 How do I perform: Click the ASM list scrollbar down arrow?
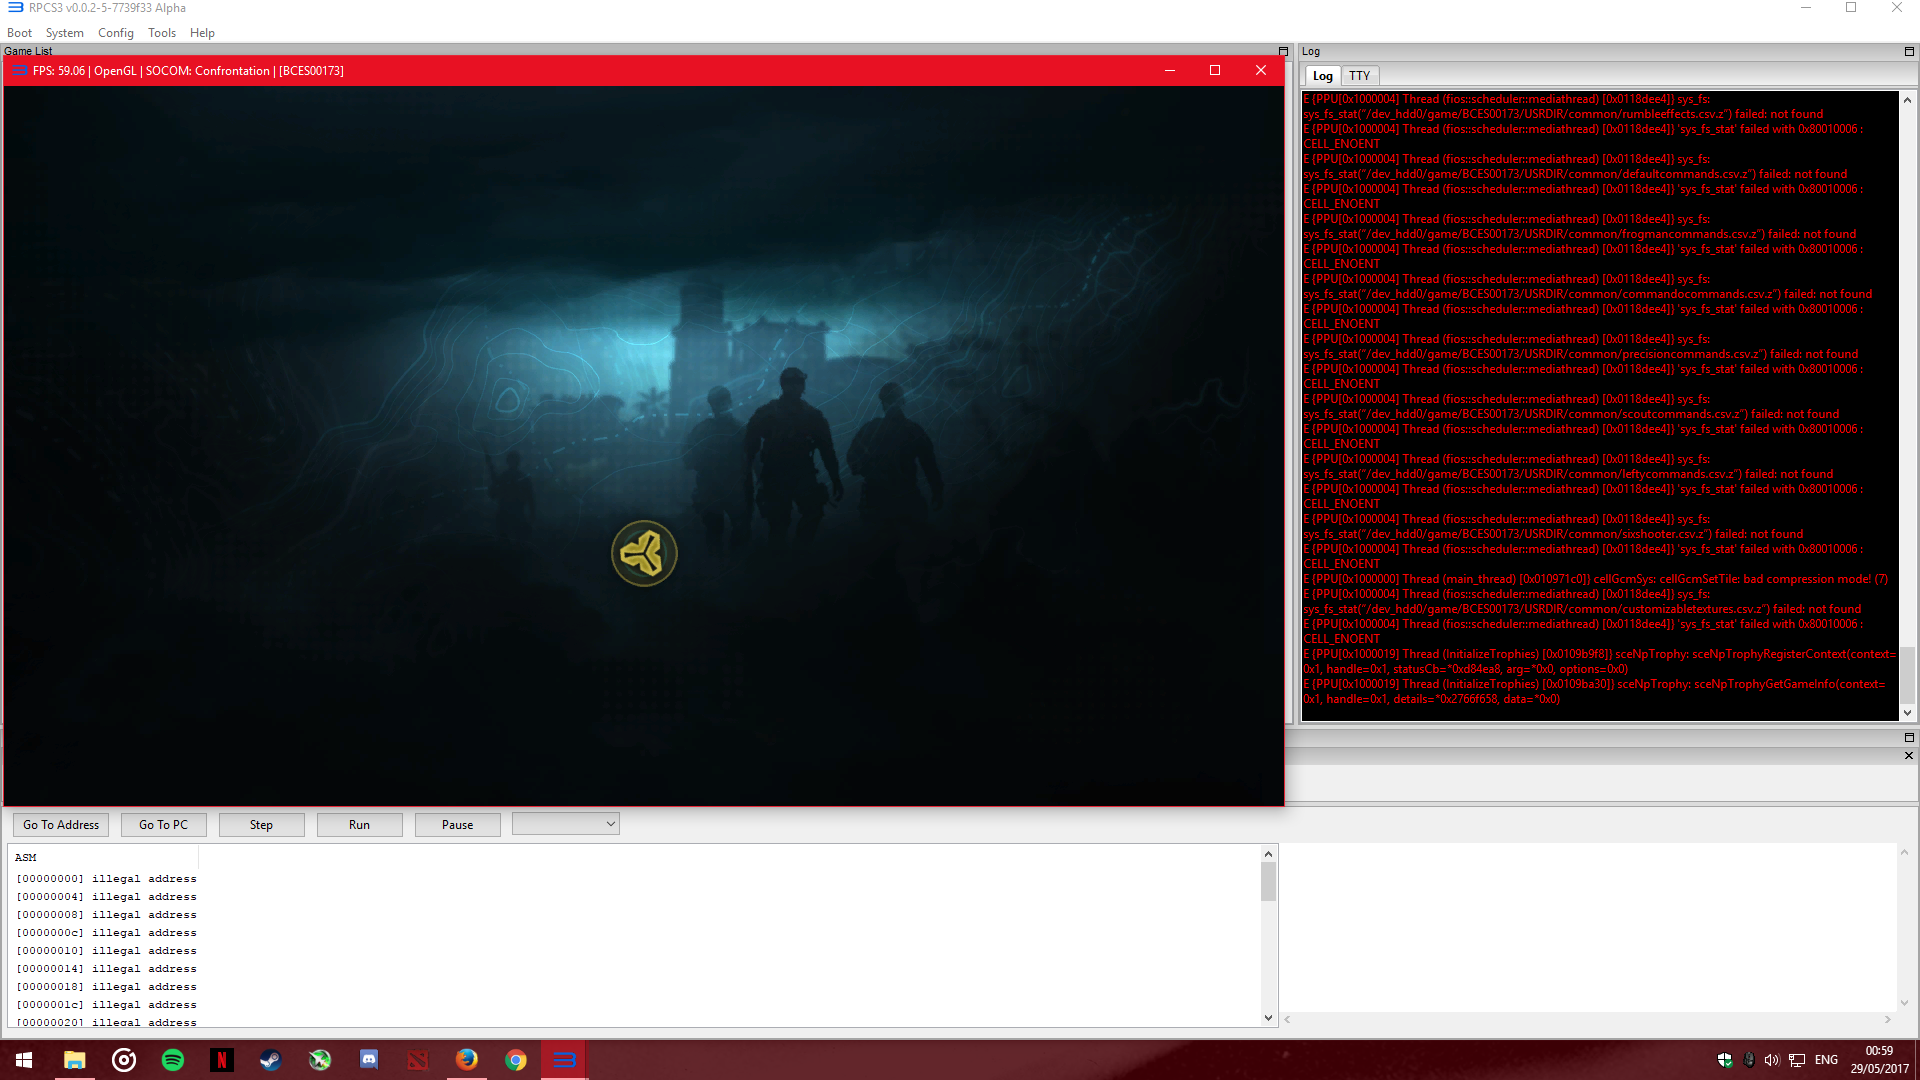(x=1268, y=1018)
